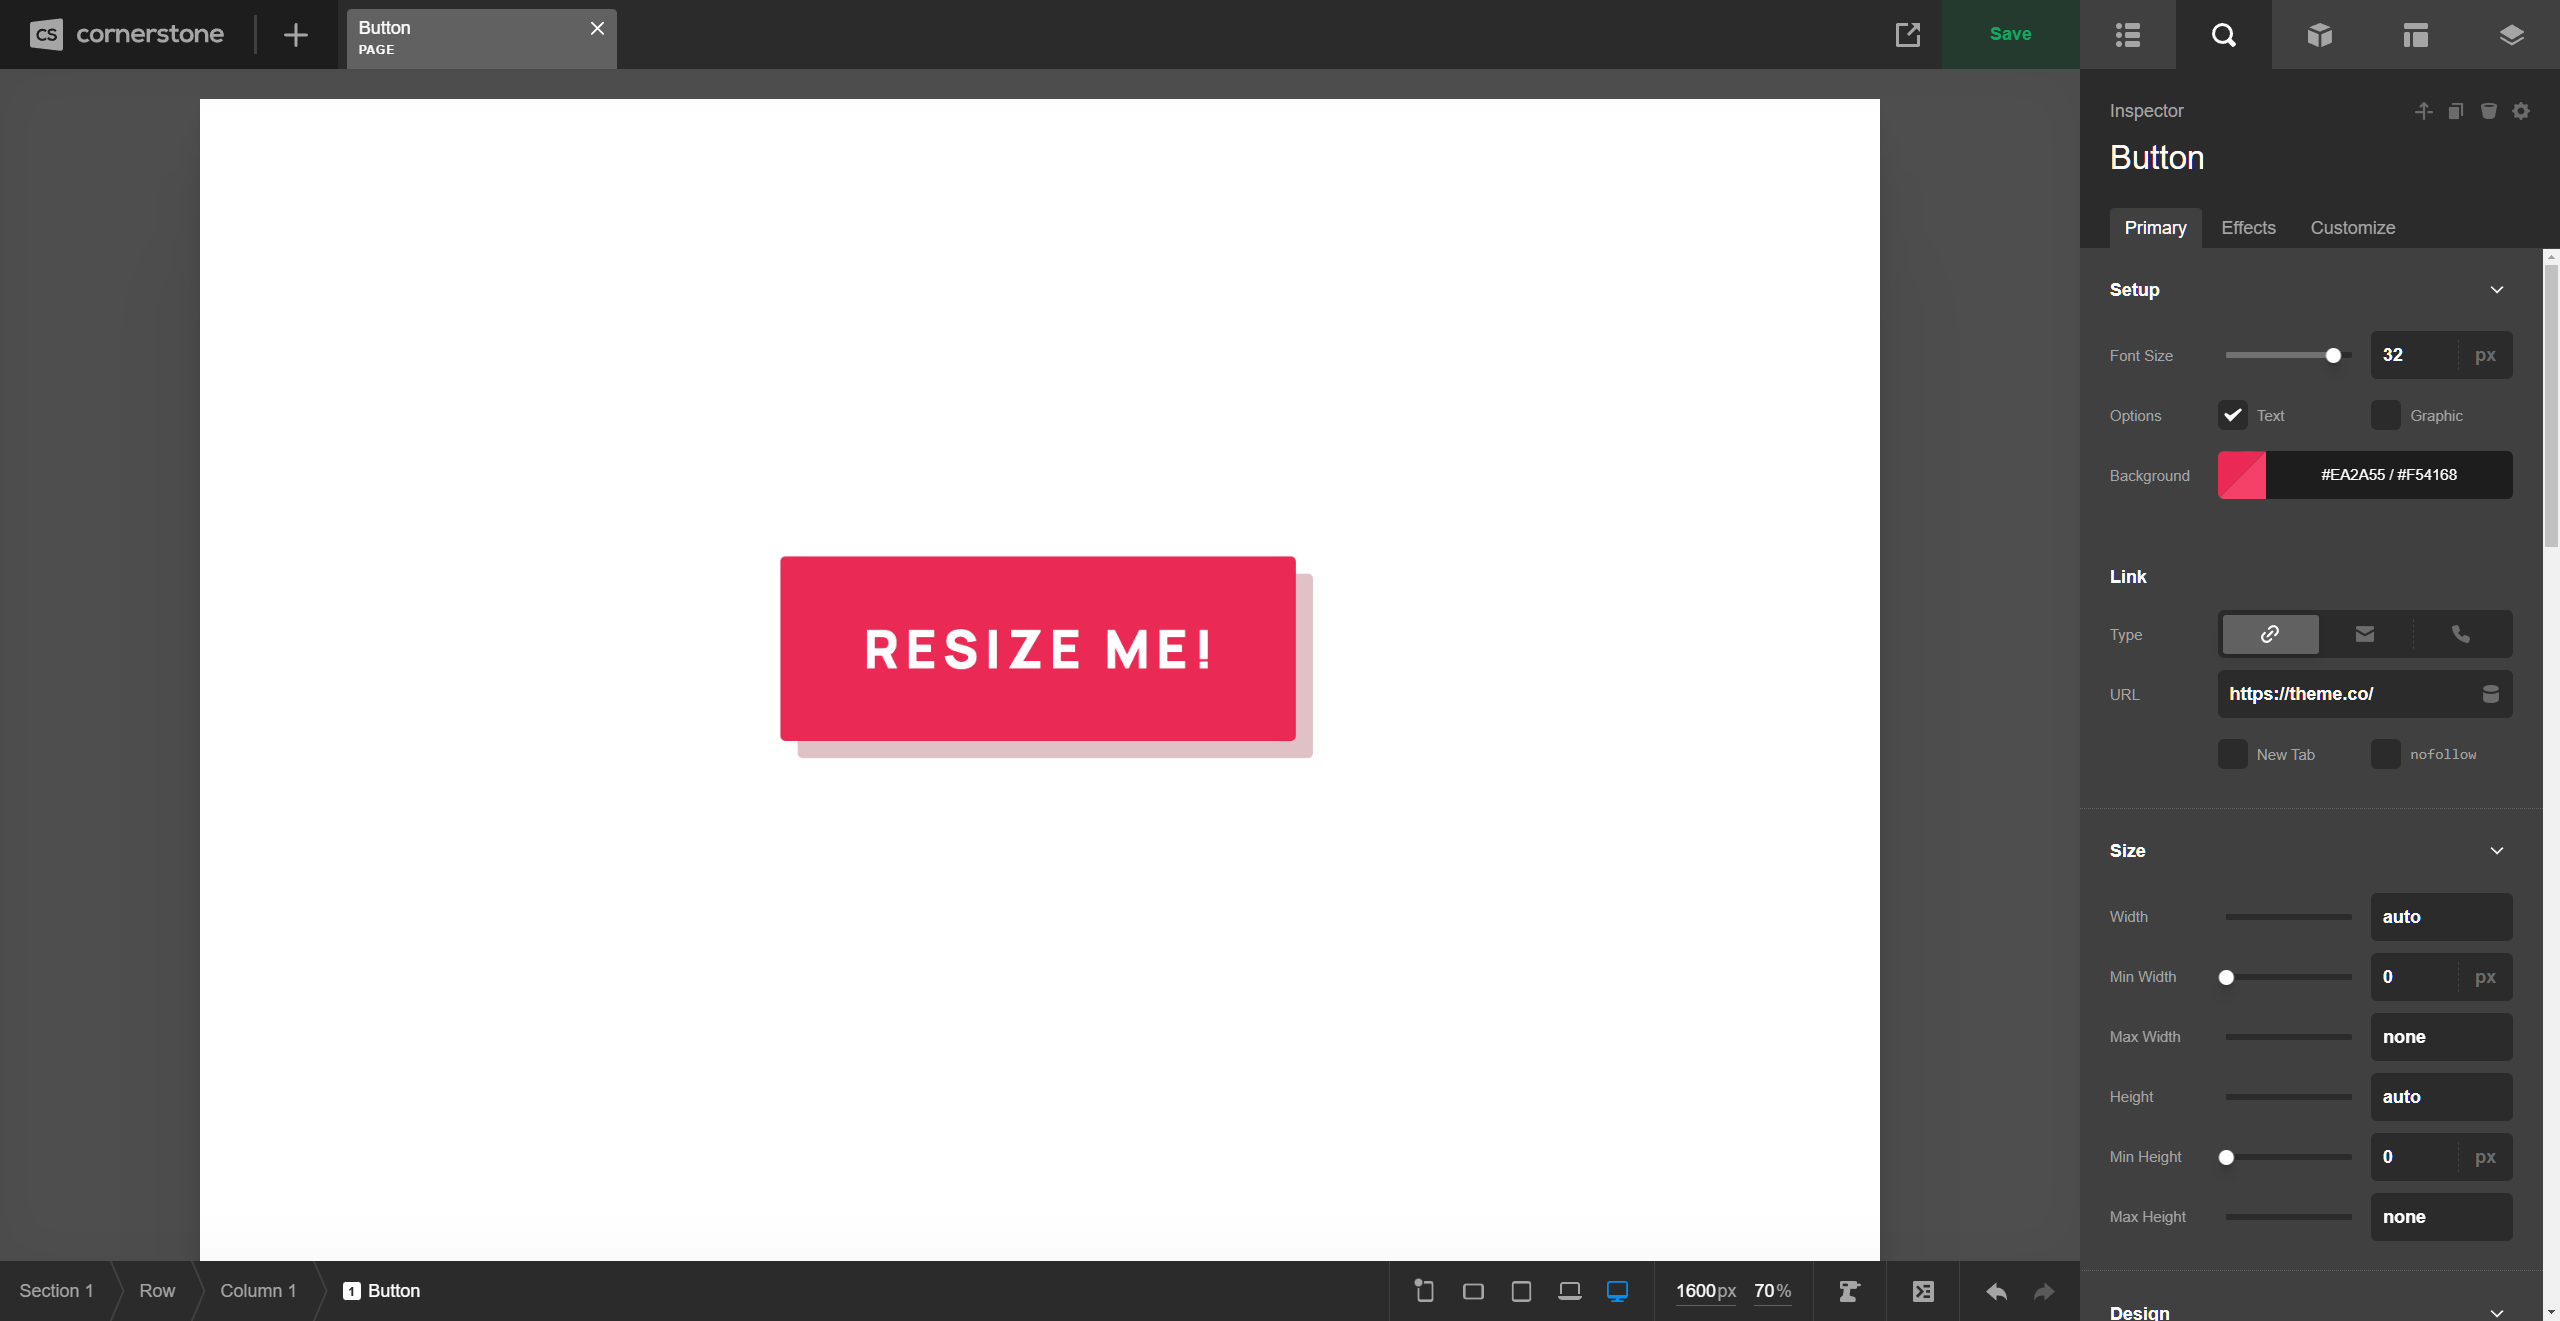2560x1321 pixels.
Task: Open preview via the external-link icon
Action: (x=1908, y=34)
